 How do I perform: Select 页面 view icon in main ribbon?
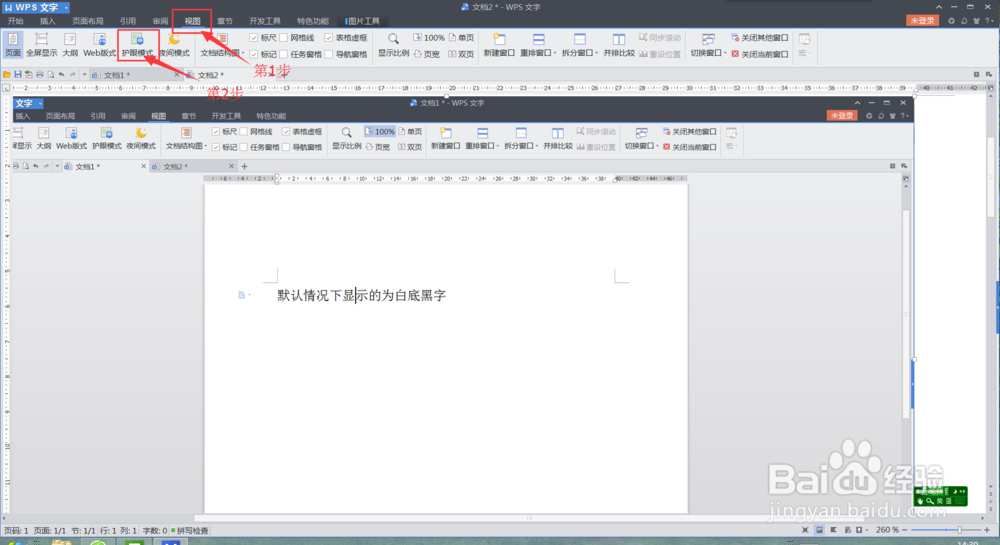[13, 45]
